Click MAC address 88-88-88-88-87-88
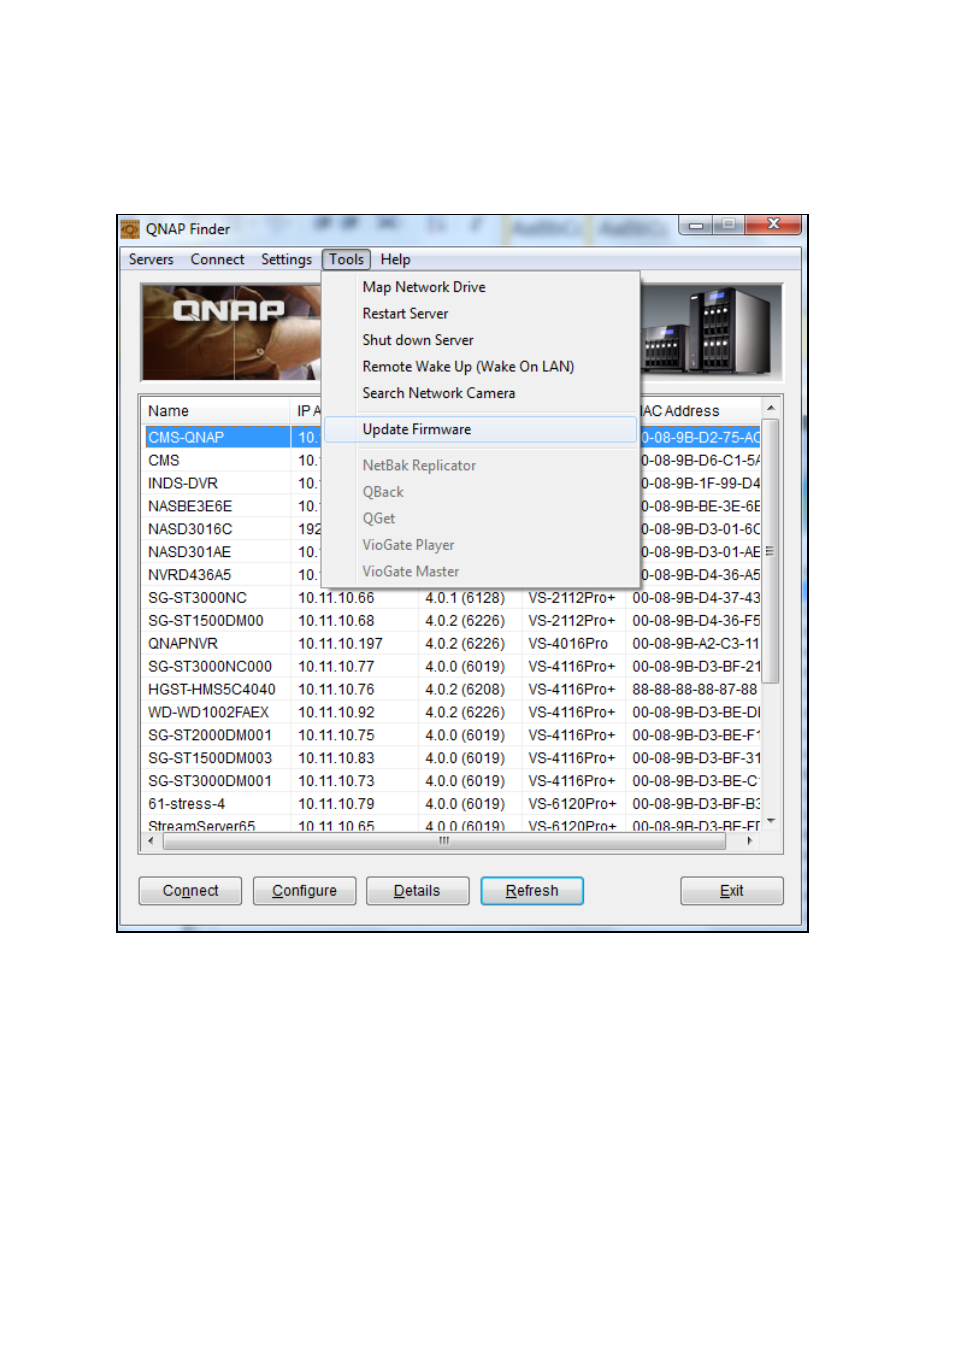This screenshot has height=1350, width=955. click(x=695, y=690)
